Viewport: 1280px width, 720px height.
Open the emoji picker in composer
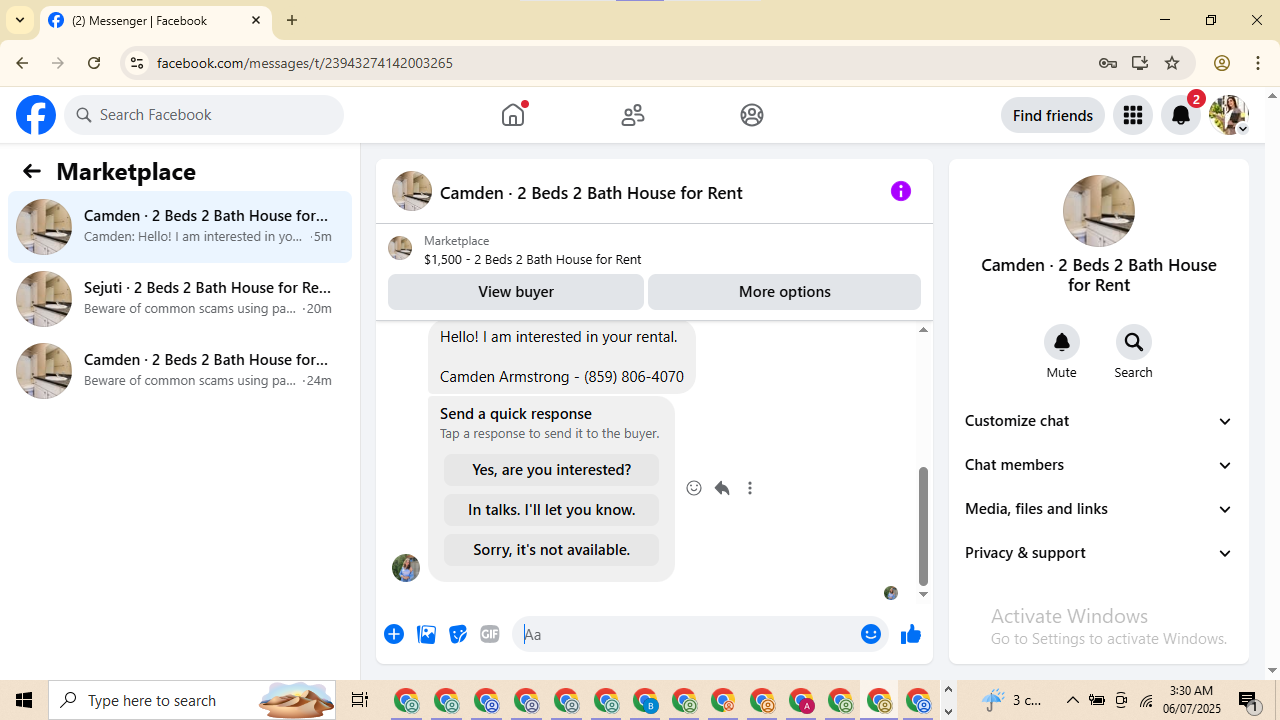[x=871, y=634]
